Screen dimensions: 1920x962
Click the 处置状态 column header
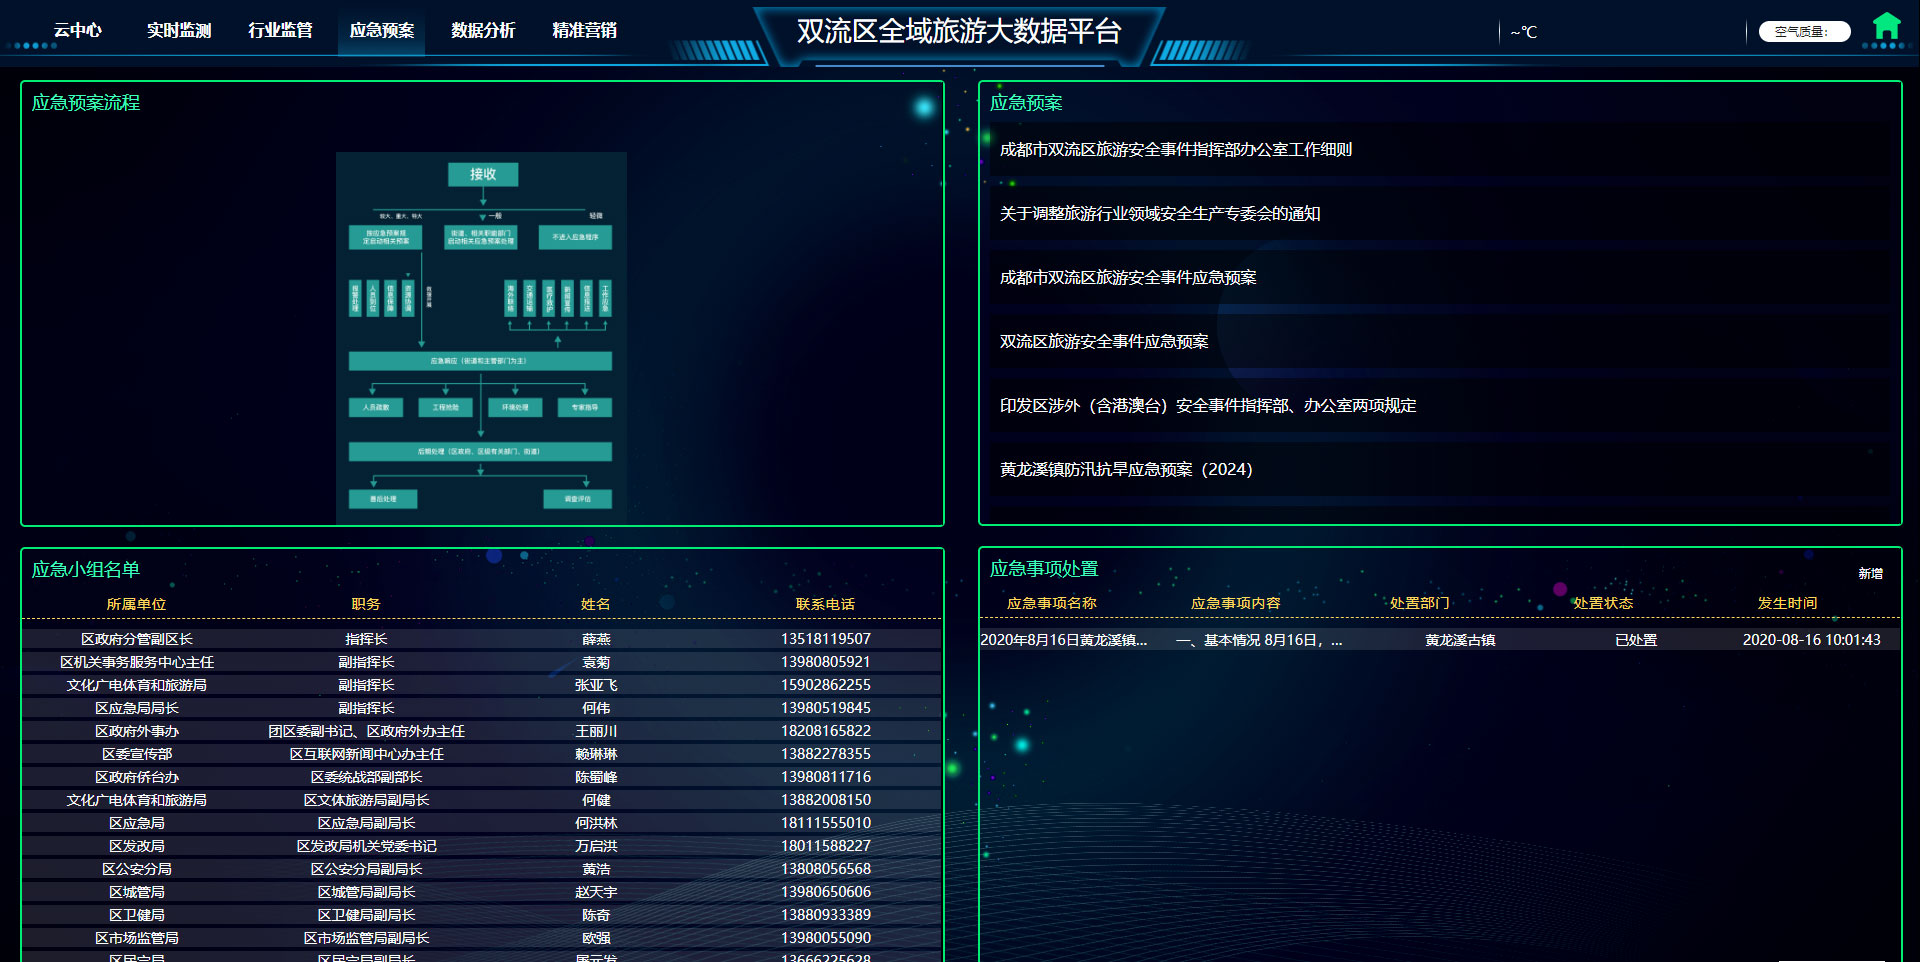pos(1602,603)
